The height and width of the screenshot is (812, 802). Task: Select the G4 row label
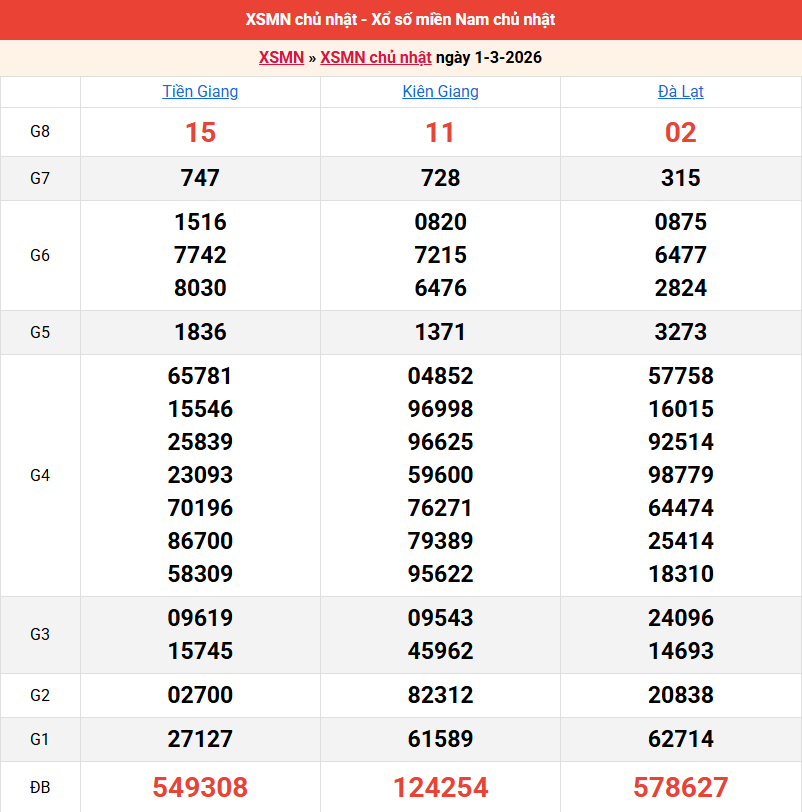click(x=40, y=475)
